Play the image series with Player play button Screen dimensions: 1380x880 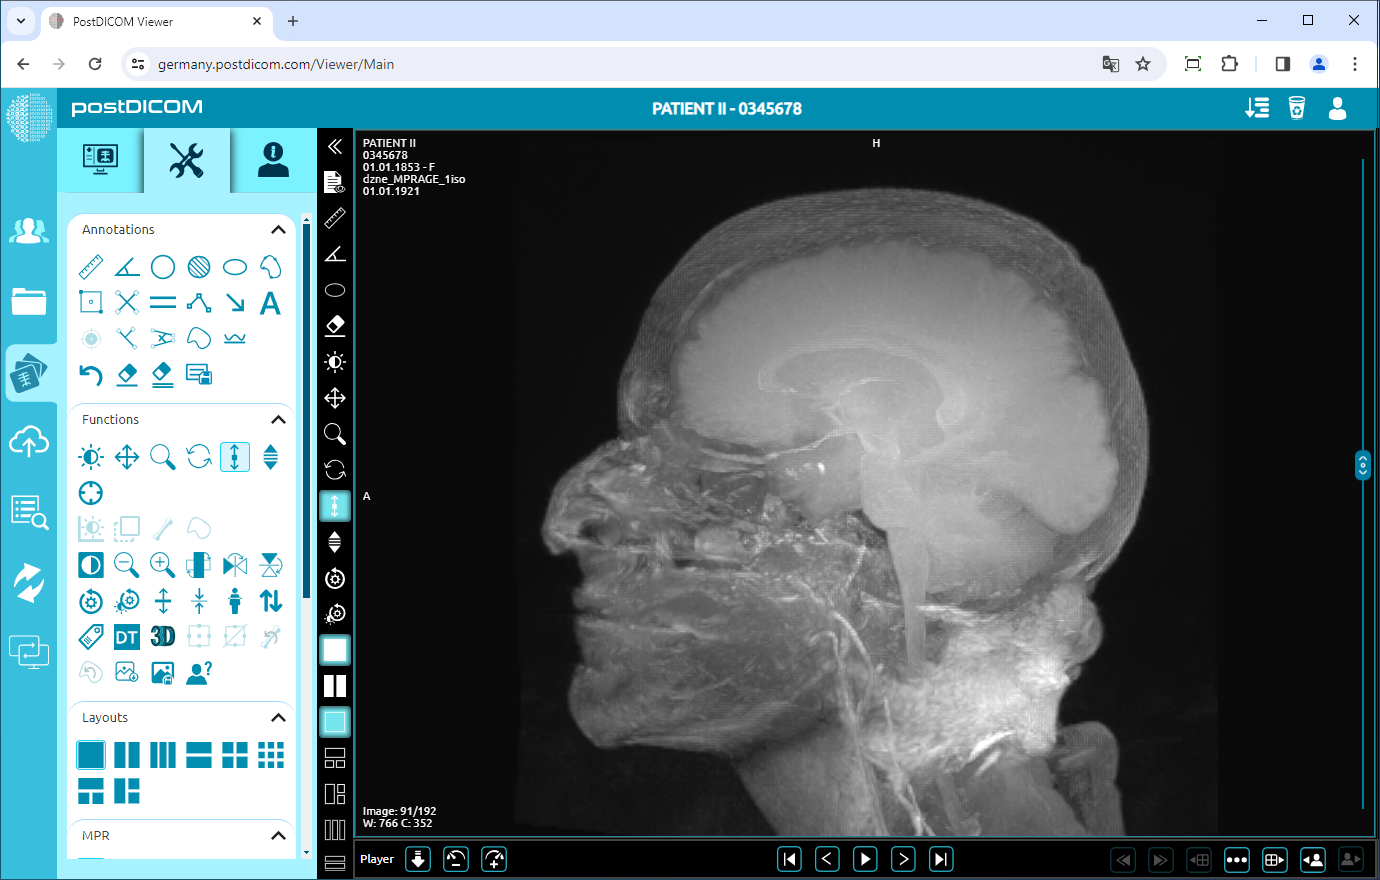(864, 858)
